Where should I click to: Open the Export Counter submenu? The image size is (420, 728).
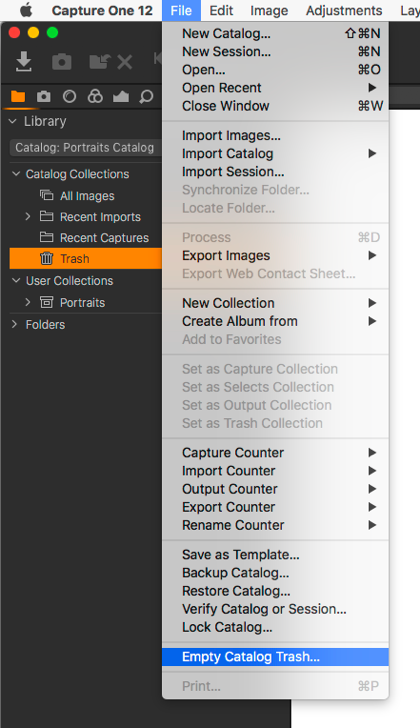[x=275, y=507]
